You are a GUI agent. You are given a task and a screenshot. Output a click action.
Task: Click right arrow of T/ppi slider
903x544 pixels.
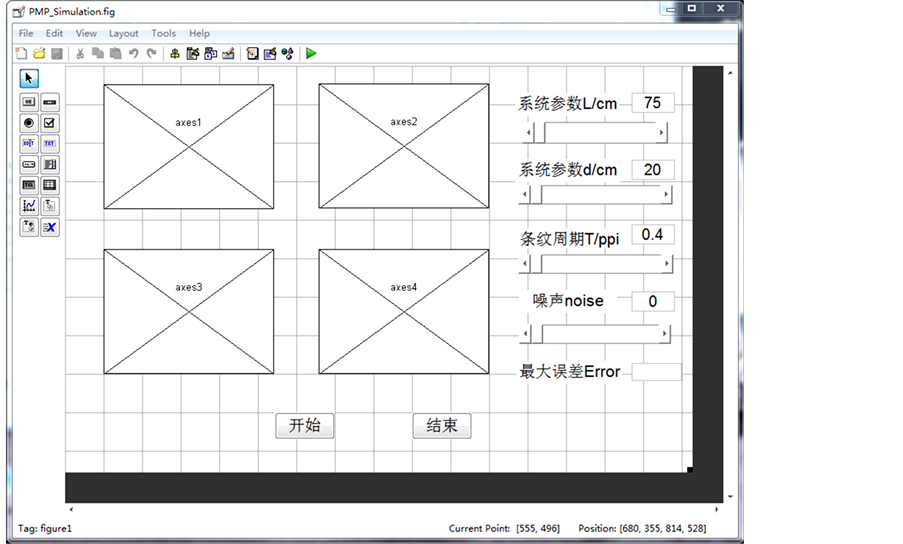[x=666, y=263]
